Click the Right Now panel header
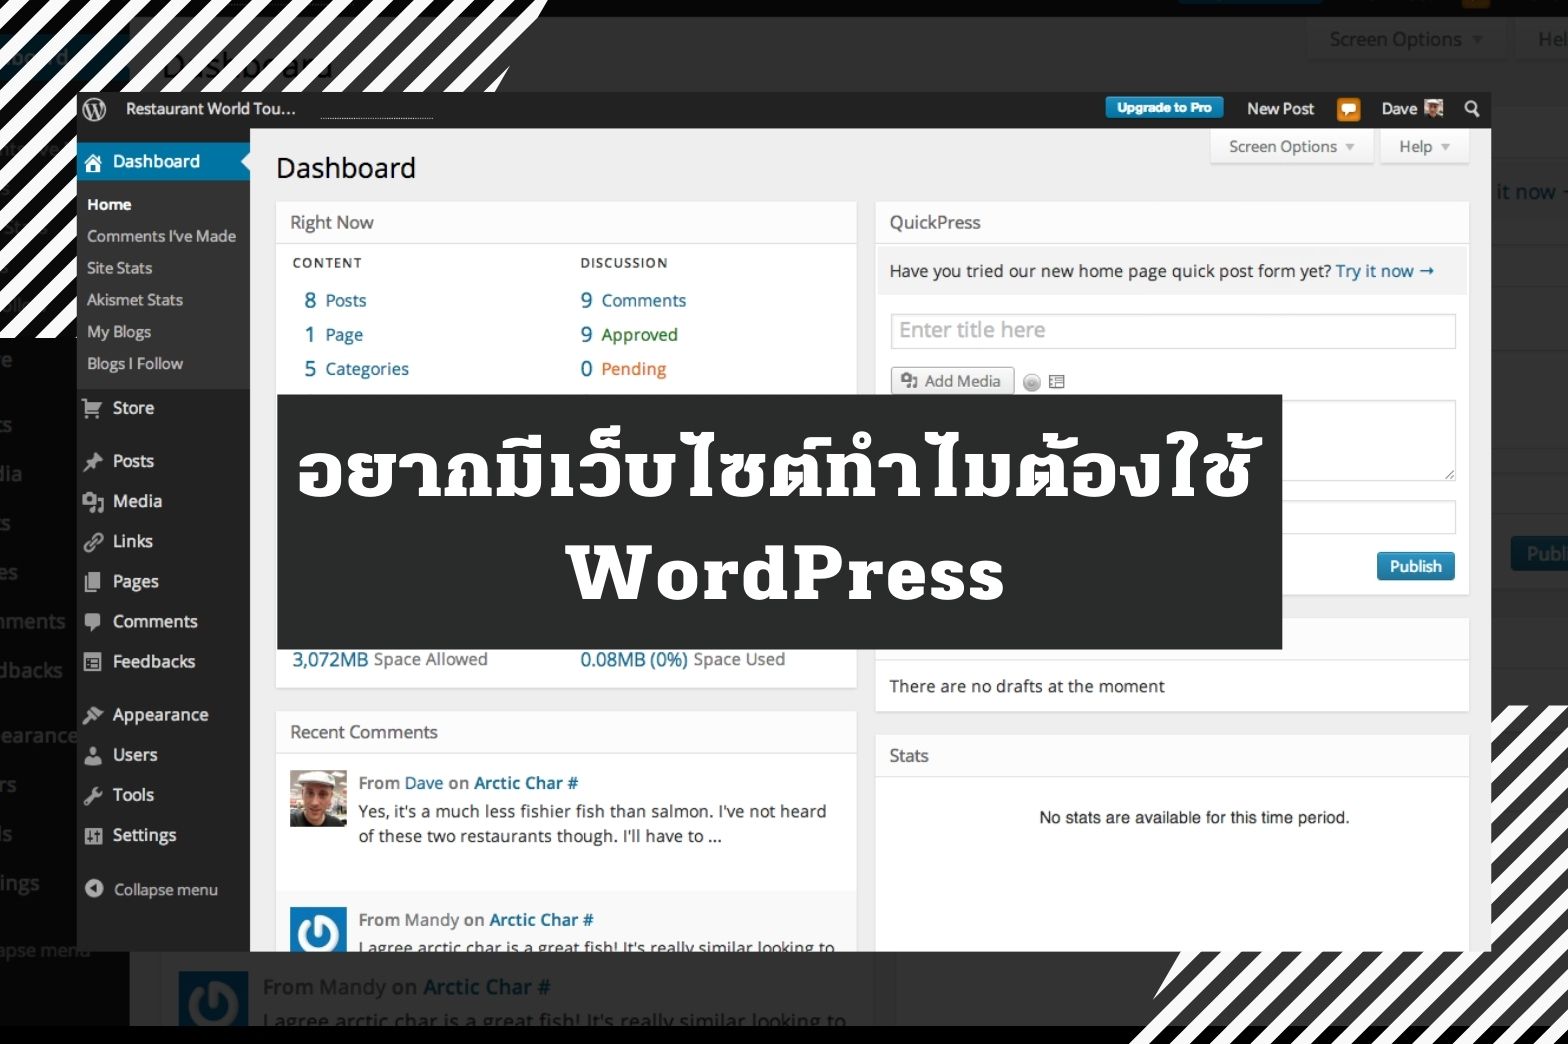The width and height of the screenshot is (1568, 1044). [x=566, y=223]
